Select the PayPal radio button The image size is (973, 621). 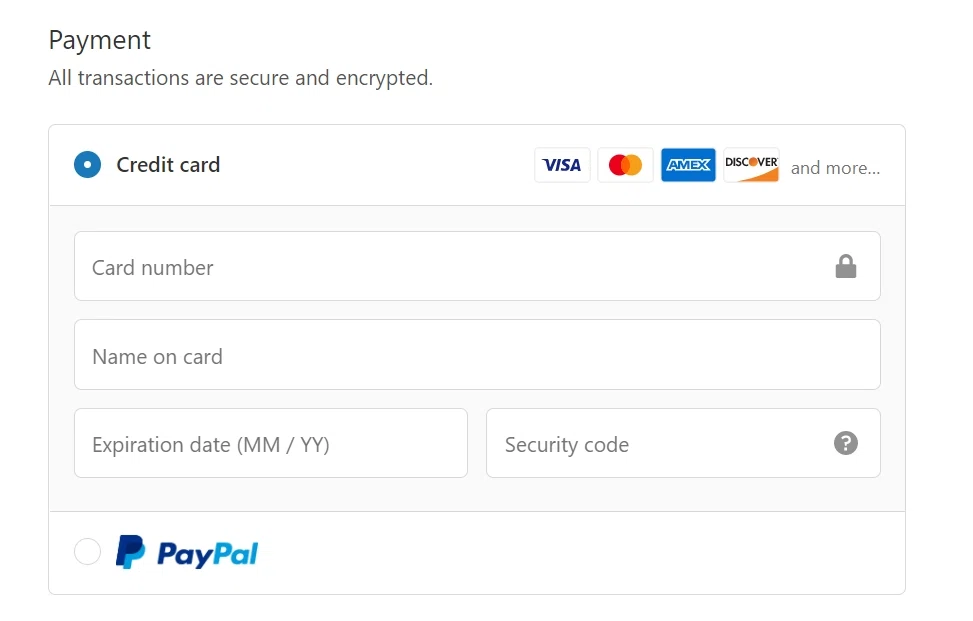coord(88,552)
